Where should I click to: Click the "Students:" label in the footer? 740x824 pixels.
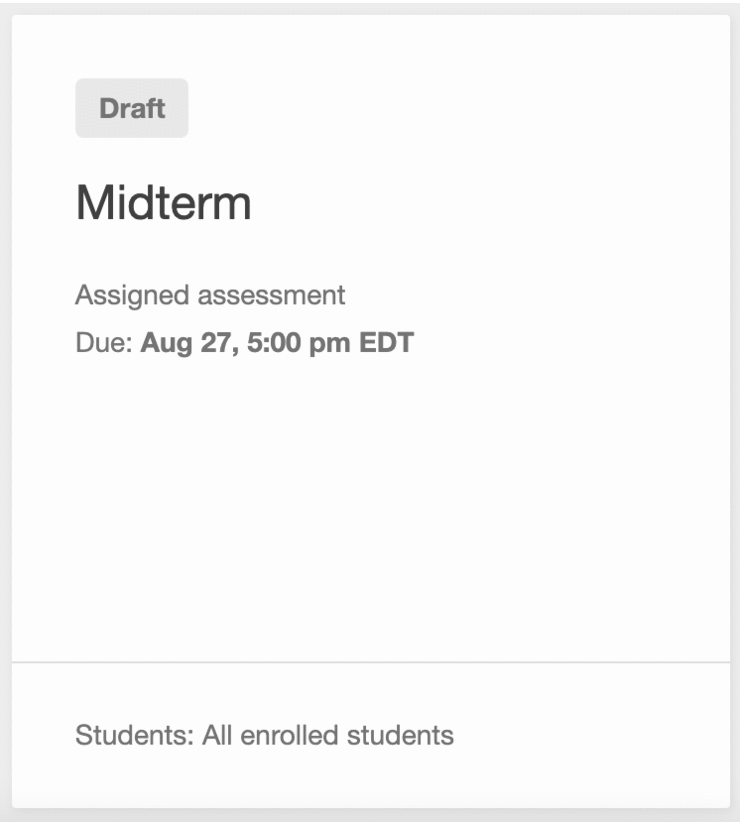135,735
